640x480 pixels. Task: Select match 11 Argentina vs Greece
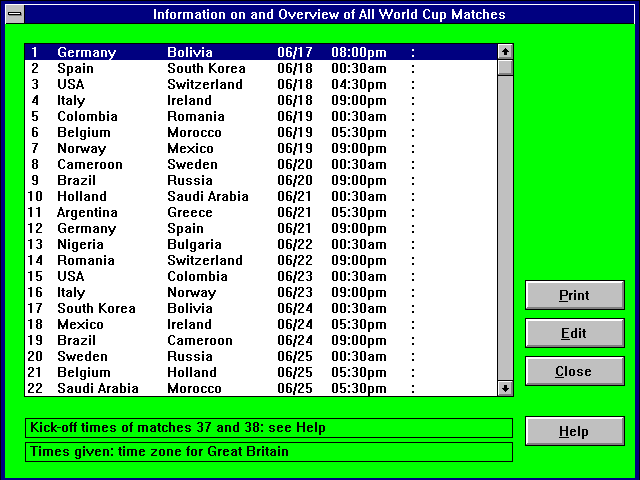261,212
